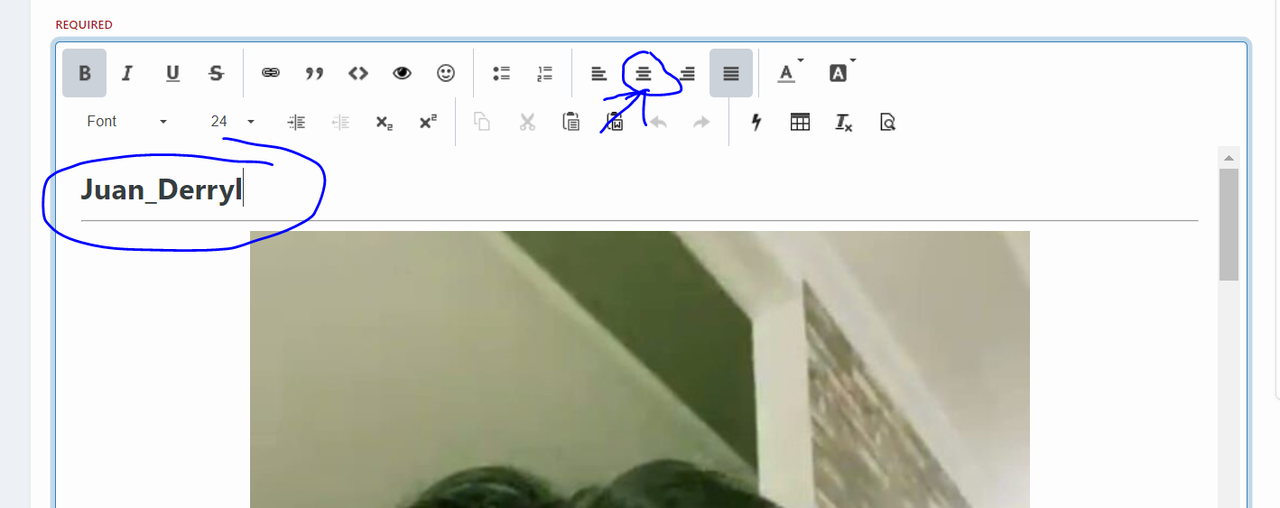Insert code with angle brackets icon

coord(358,73)
